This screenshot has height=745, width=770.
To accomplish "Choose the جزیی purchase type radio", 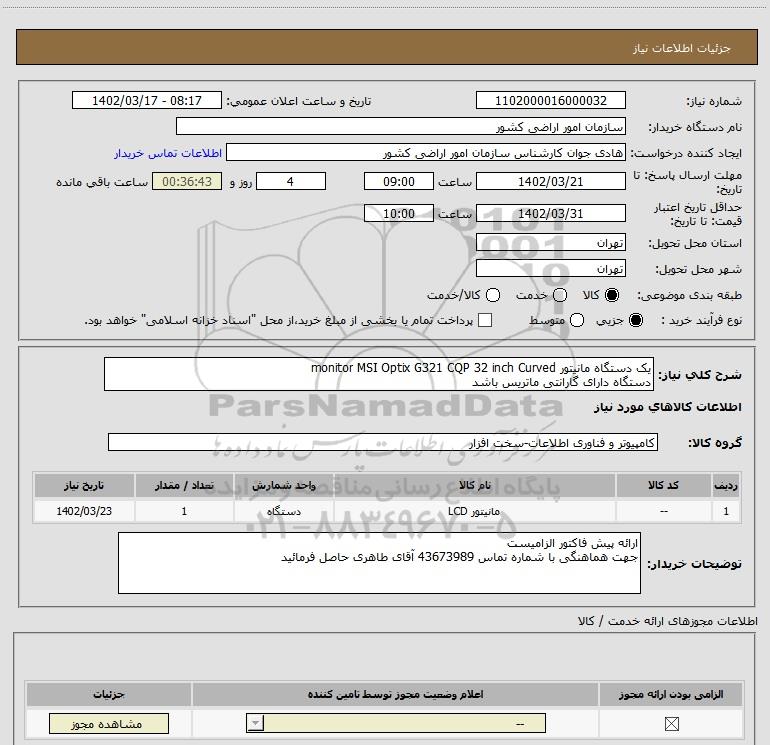I will (636, 320).
